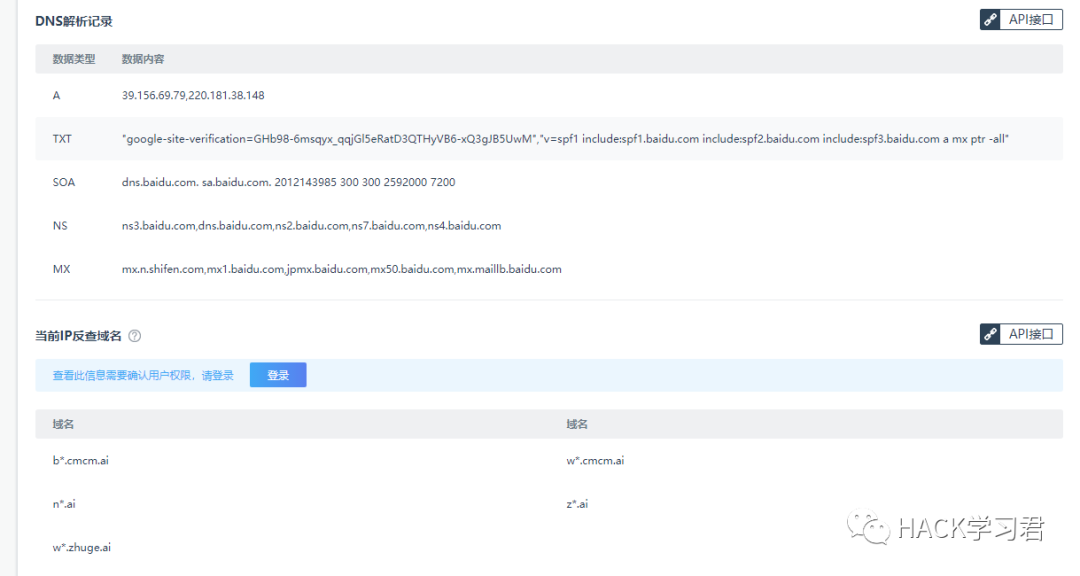Click the MX record type cell
1080x576 pixels.
61,269
